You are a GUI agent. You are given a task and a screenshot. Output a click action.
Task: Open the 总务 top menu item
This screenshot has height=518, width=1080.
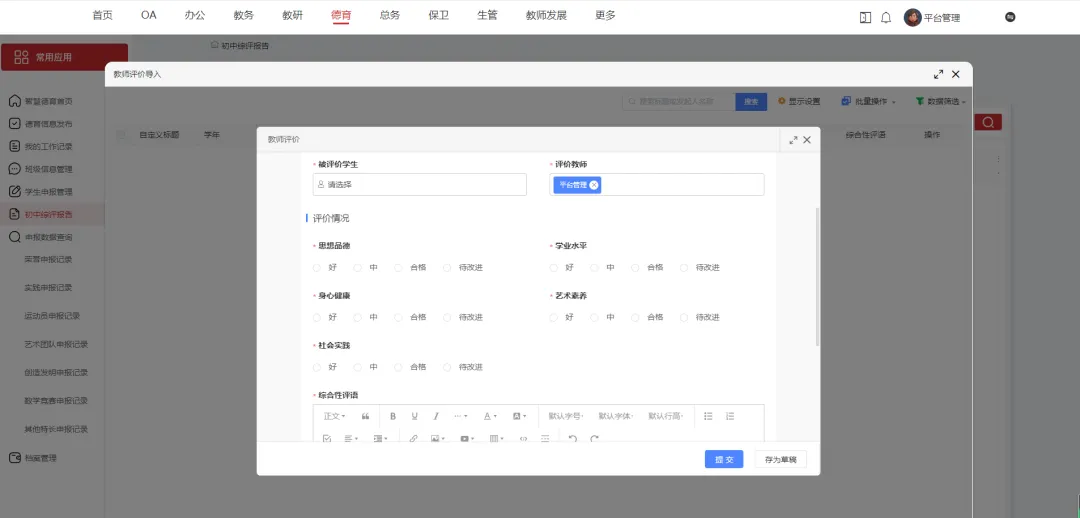(390, 16)
